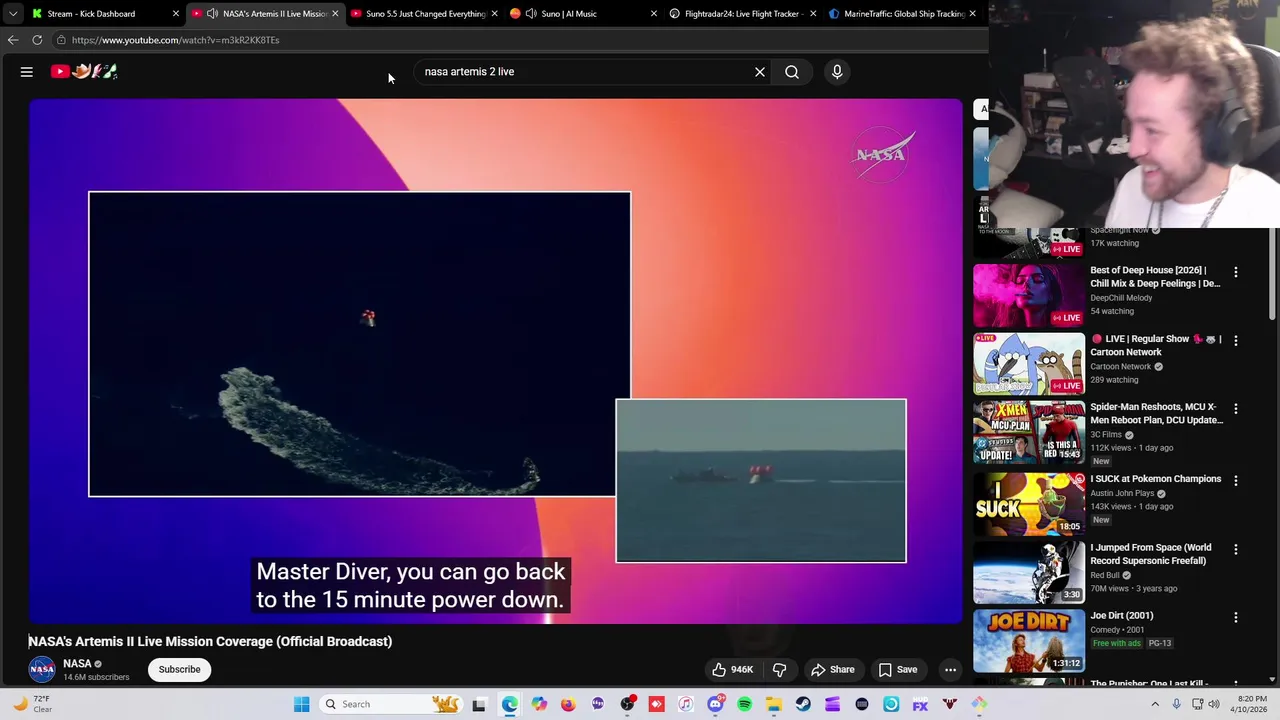Open options menu for Deep House video
The width and height of the screenshot is (1280, 720).
(x=1236, y=272)
